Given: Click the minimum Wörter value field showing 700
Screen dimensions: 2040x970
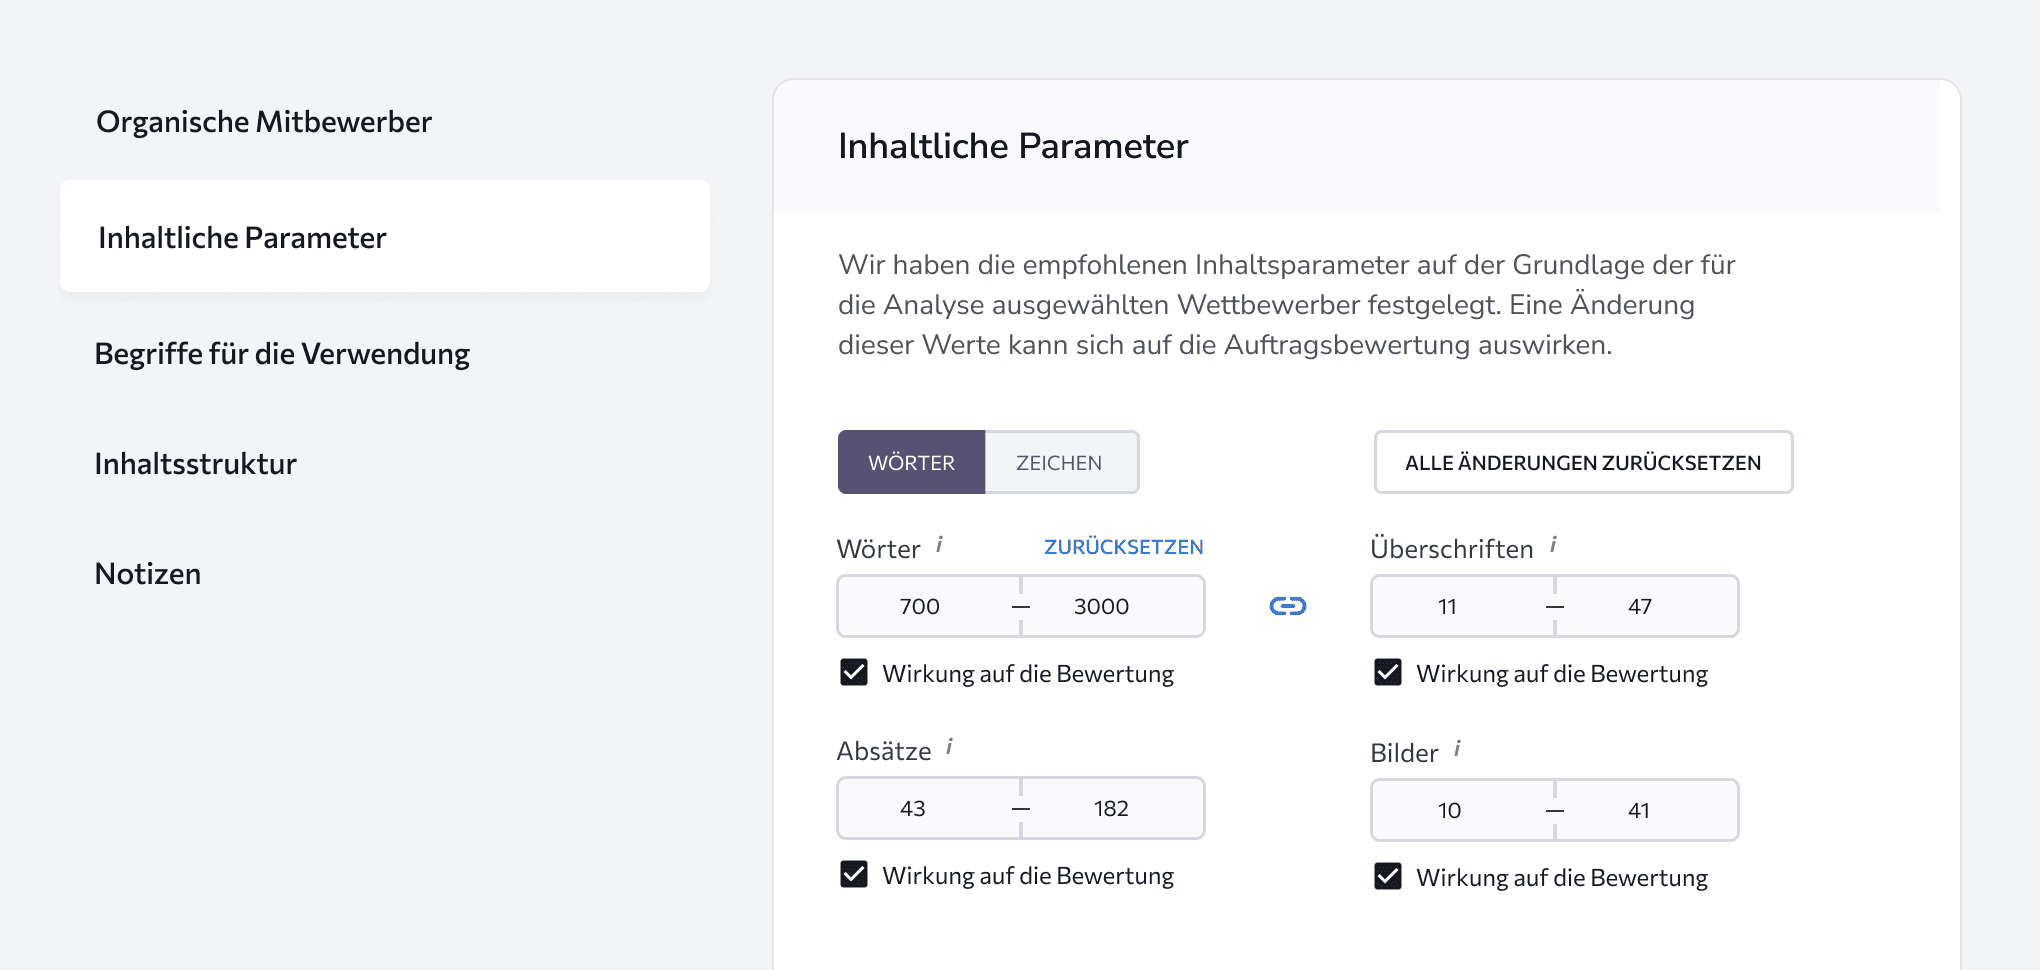Looking at the screenshot, I should (920, 605).
